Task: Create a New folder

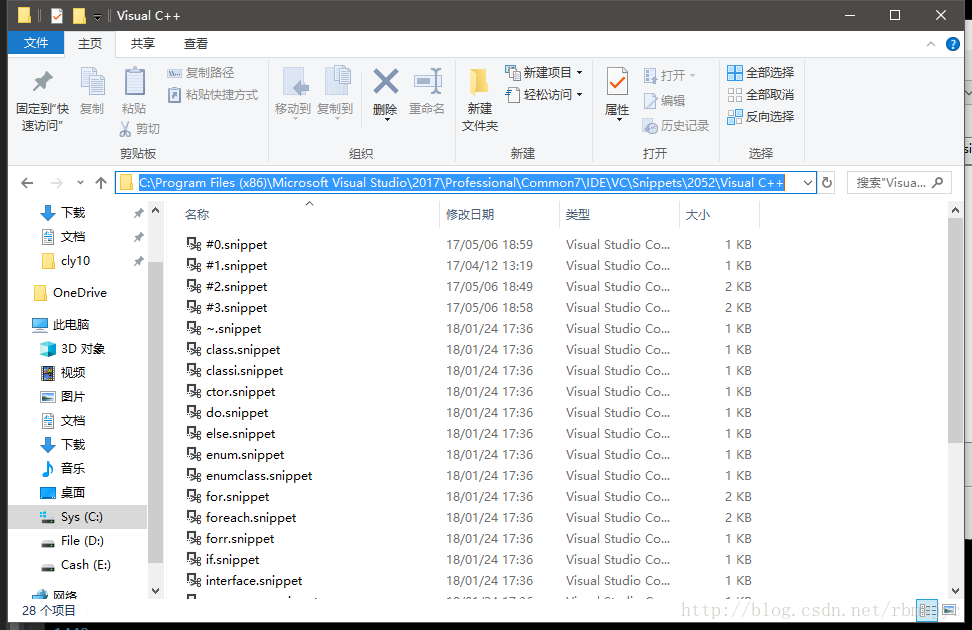Action: (x=480, y=99)
